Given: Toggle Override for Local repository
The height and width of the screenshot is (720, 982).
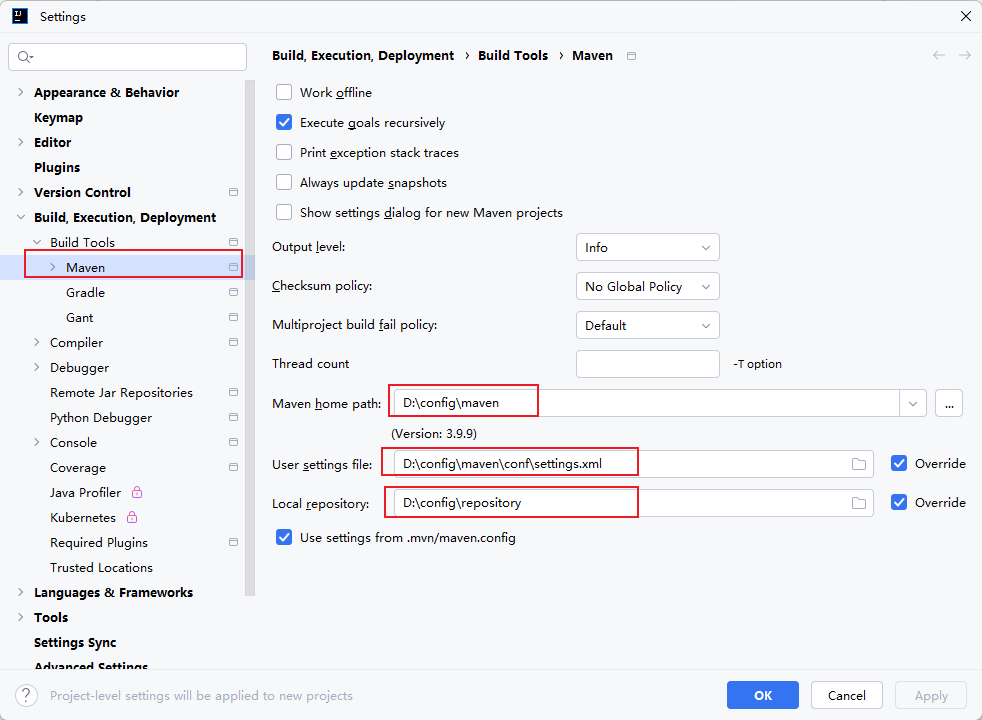Looking at the screenshot, I should (x=899, y=503).
